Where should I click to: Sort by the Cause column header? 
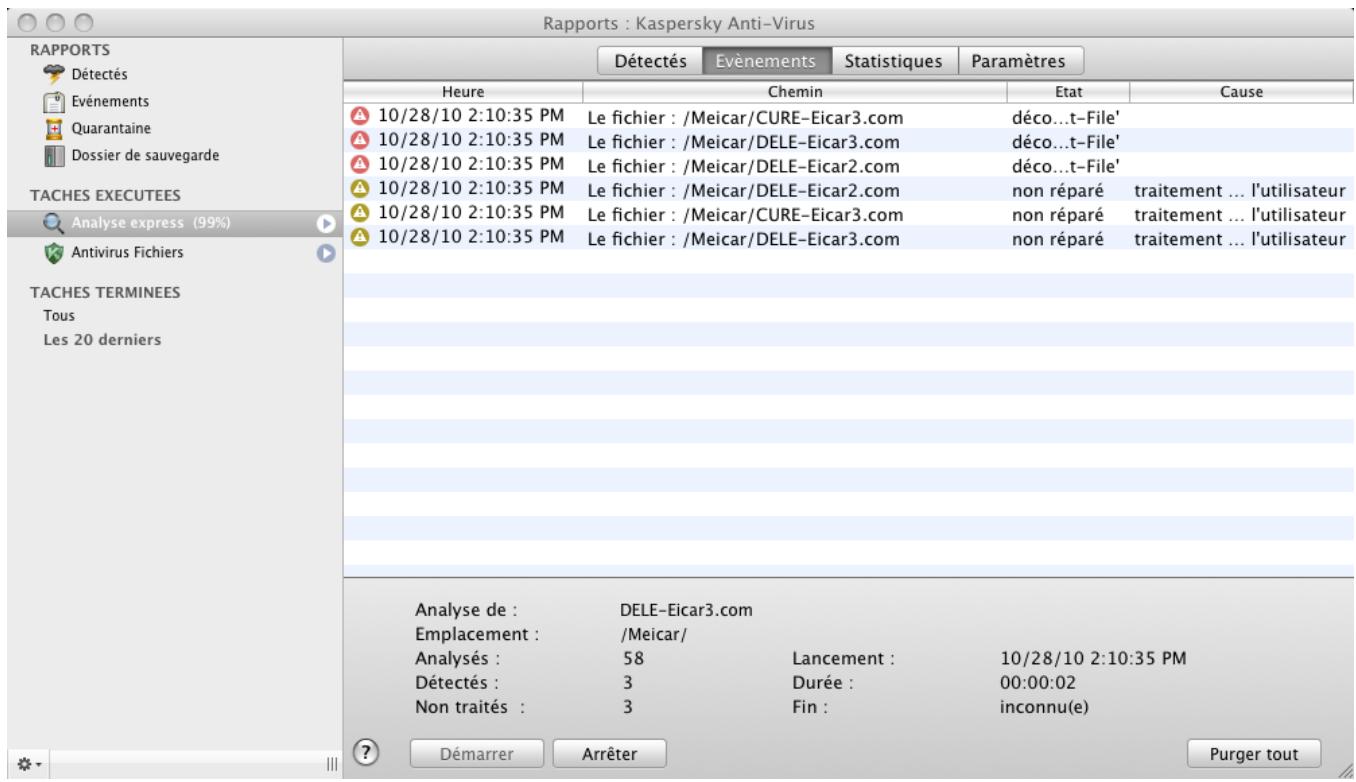(1242, 92)
